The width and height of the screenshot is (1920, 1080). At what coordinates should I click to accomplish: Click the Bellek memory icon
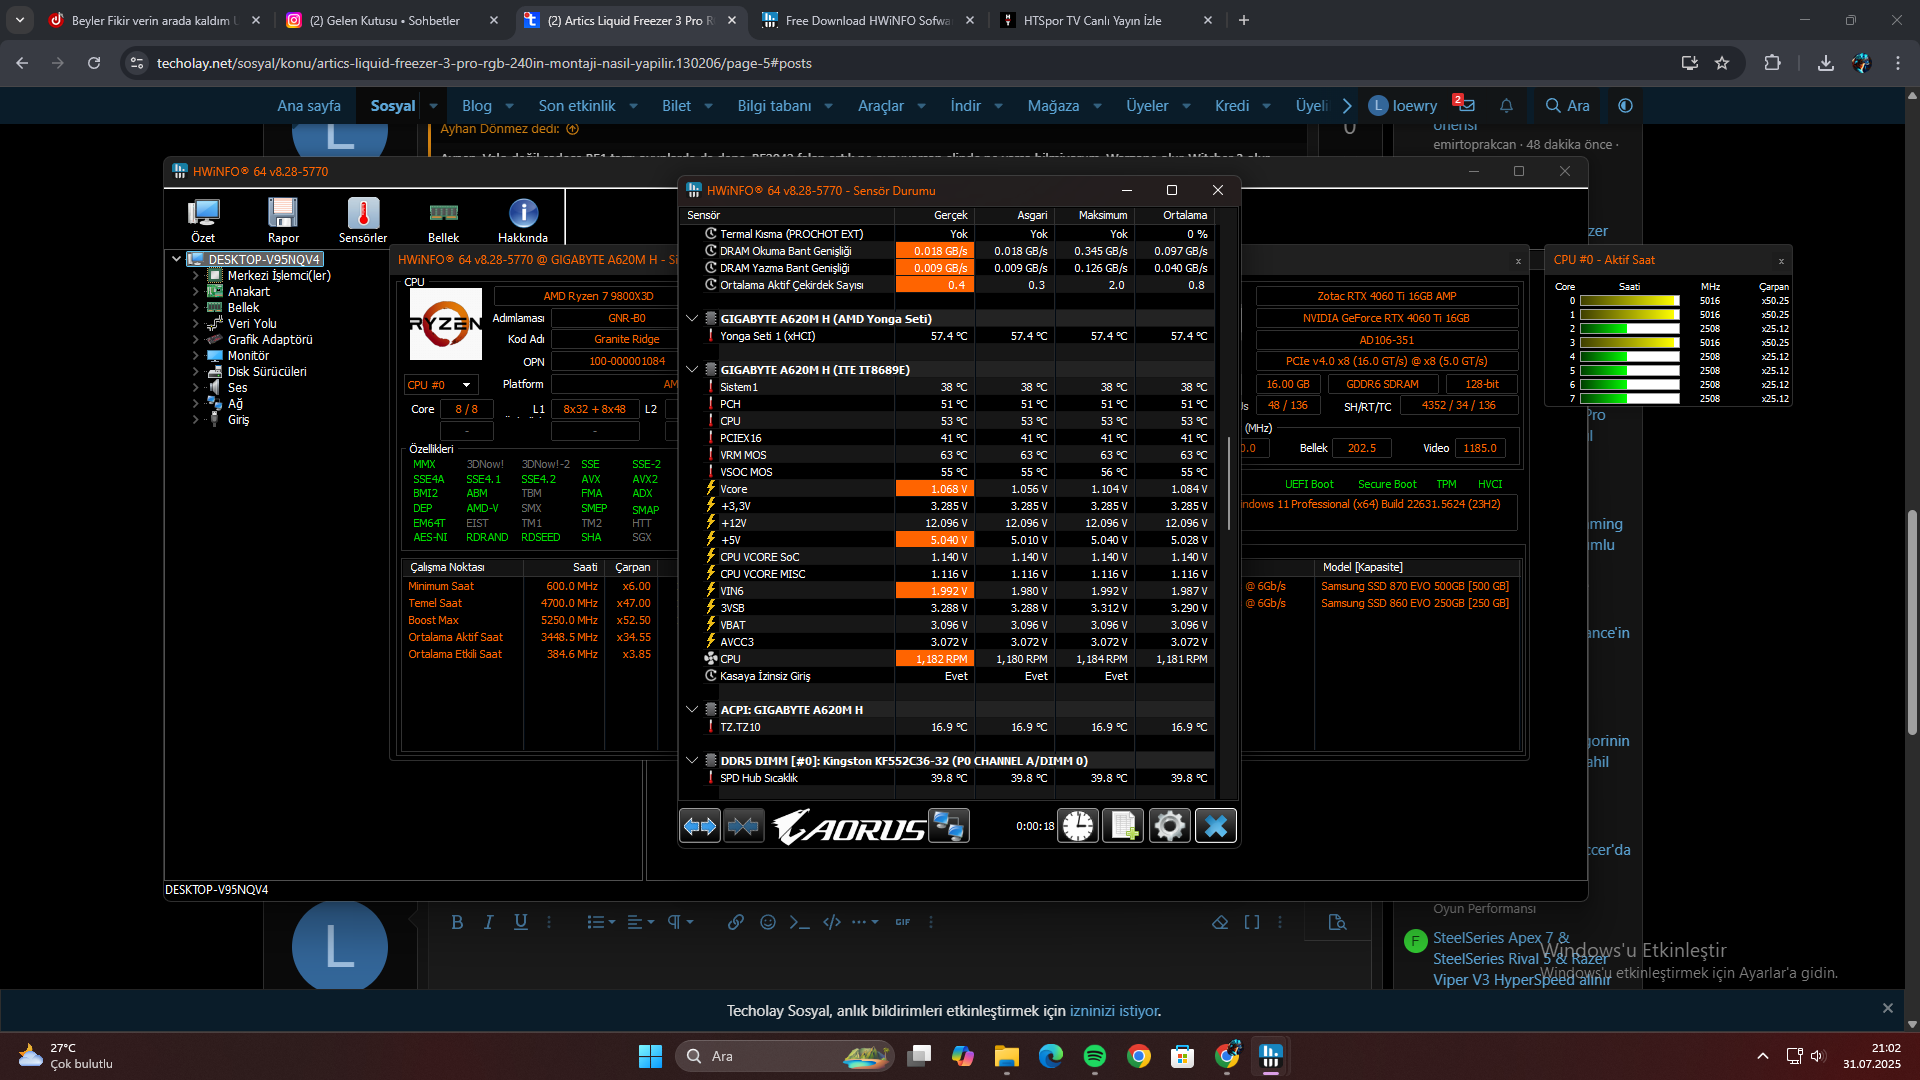(443, 220)
